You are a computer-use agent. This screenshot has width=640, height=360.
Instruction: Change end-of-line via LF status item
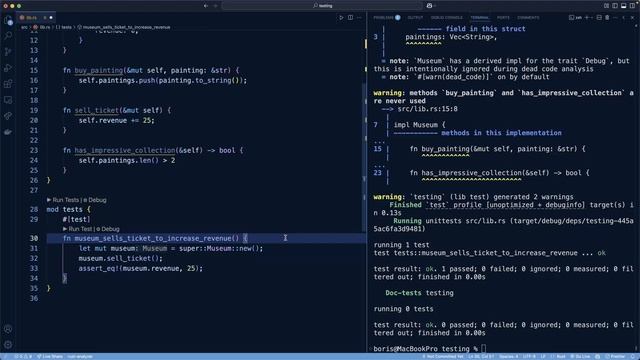pyautogui.click(x=543, y=356)
